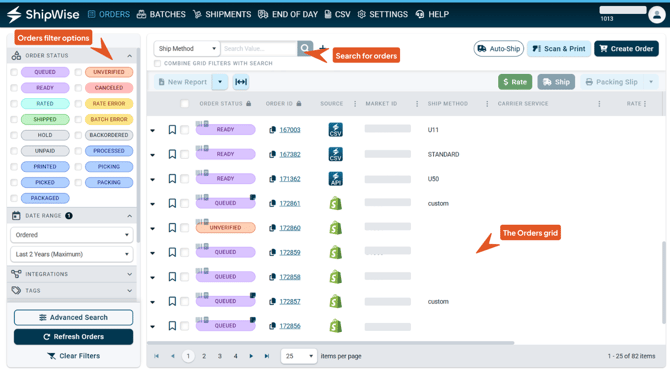Image resolution: width=670 pixels, height=377 pixels.
Task: Click the Scan & Print button
Action: 559,48
